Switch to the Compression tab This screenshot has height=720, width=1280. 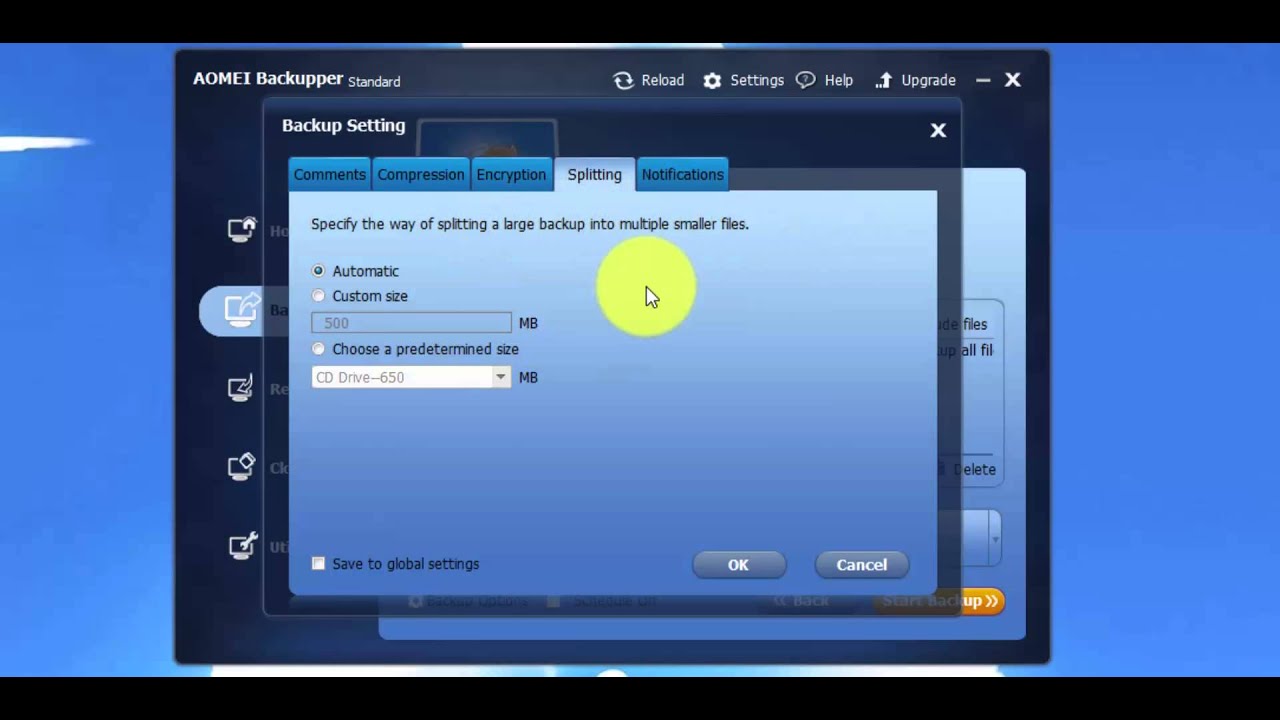(421, 174)
